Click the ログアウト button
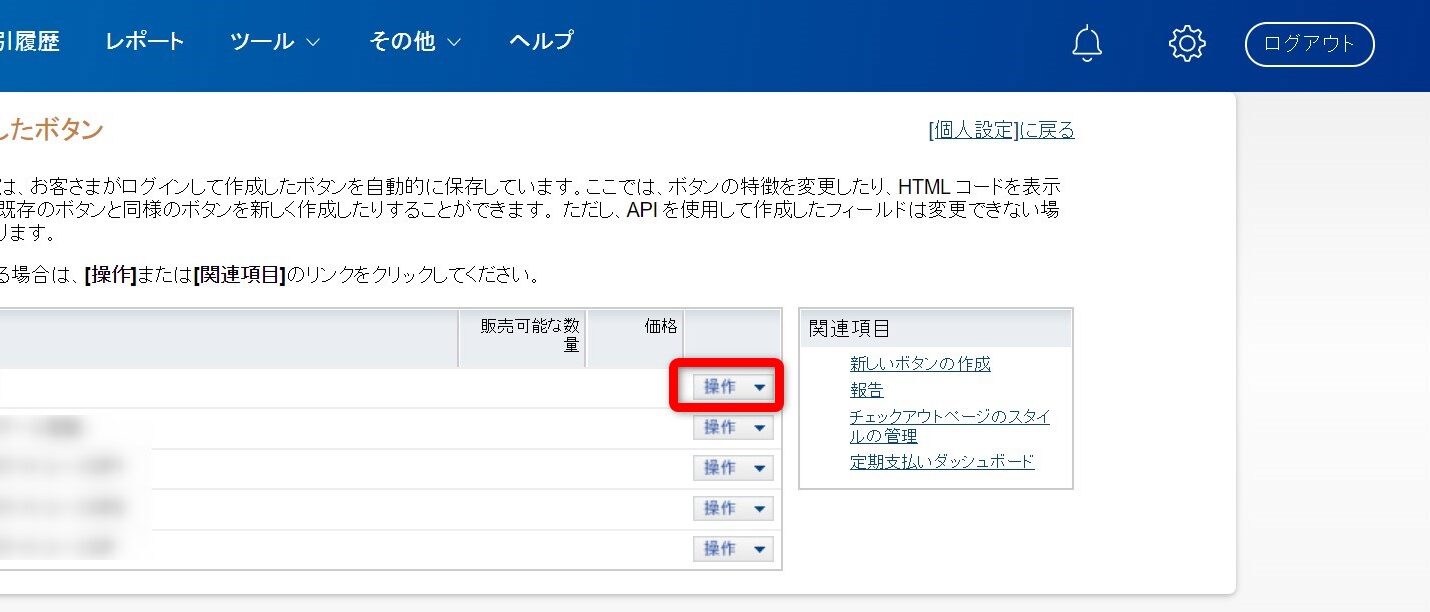Screen dimensions: 1430x612 click(x=1309, y=44)
